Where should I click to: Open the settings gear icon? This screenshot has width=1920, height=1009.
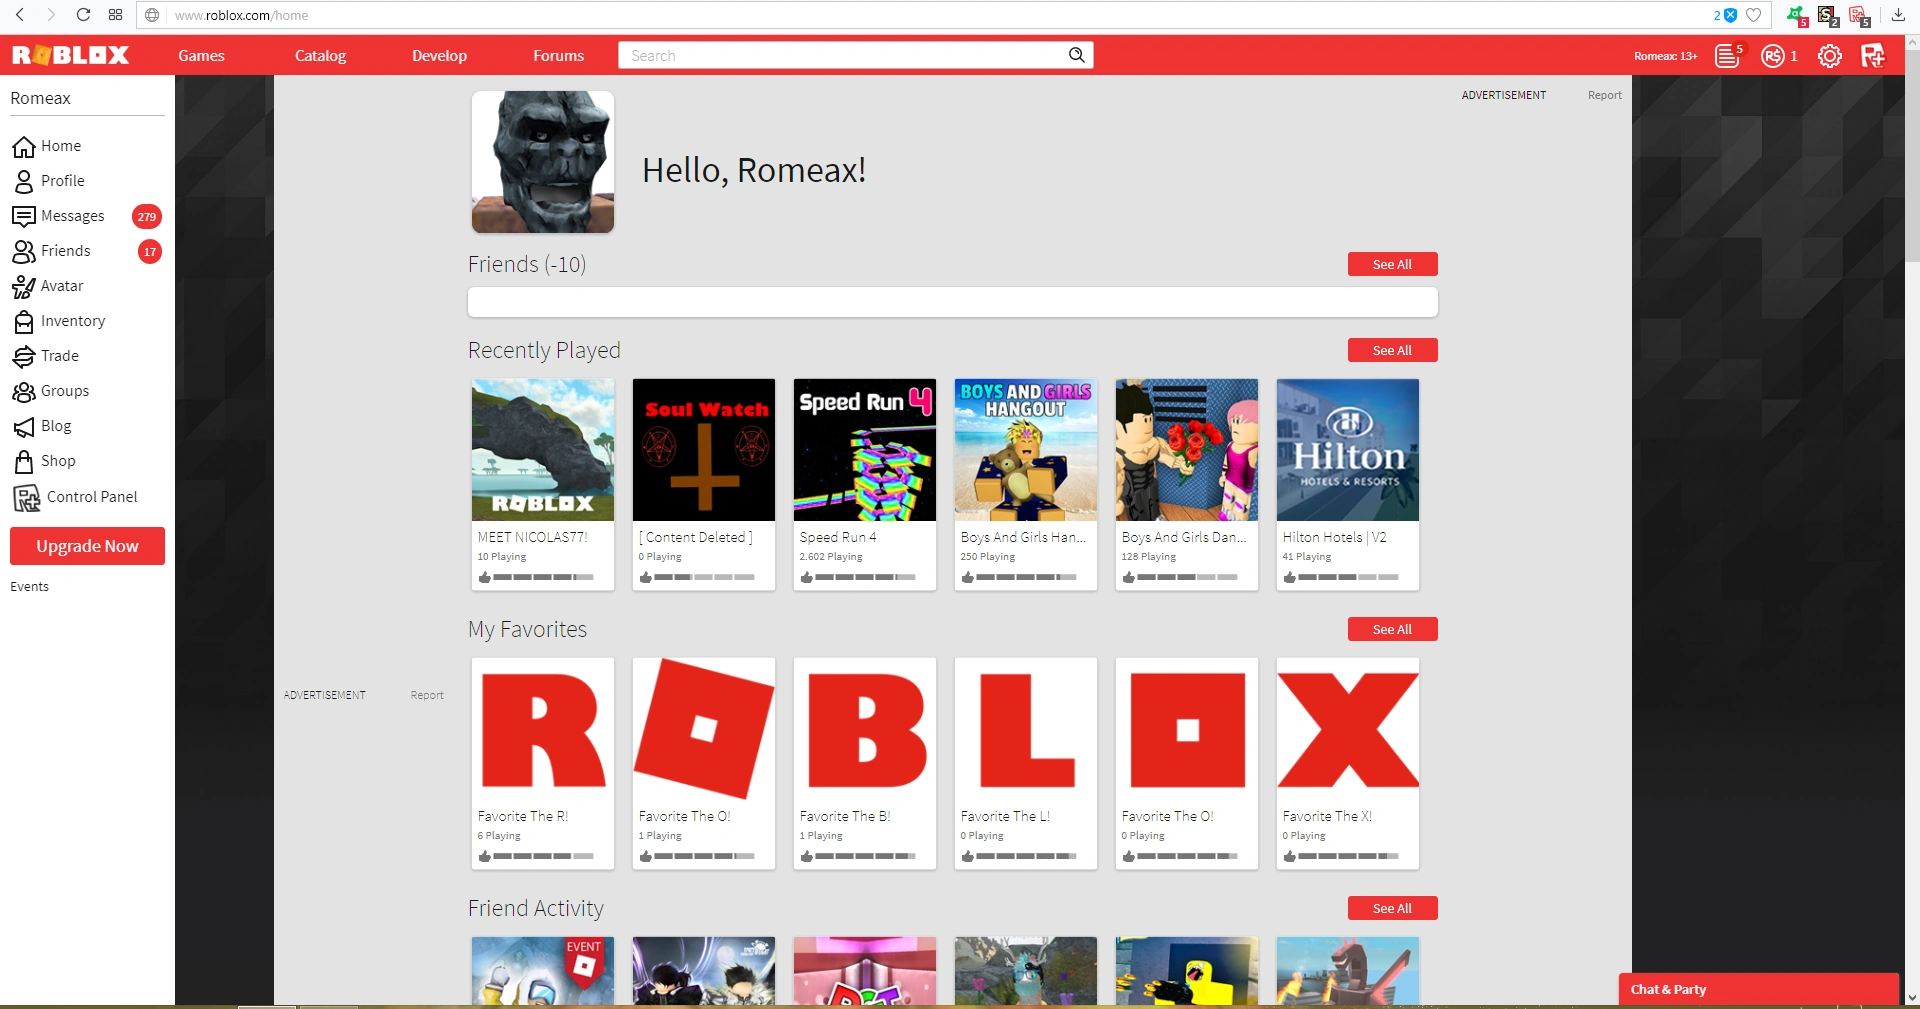(1830, 56)
